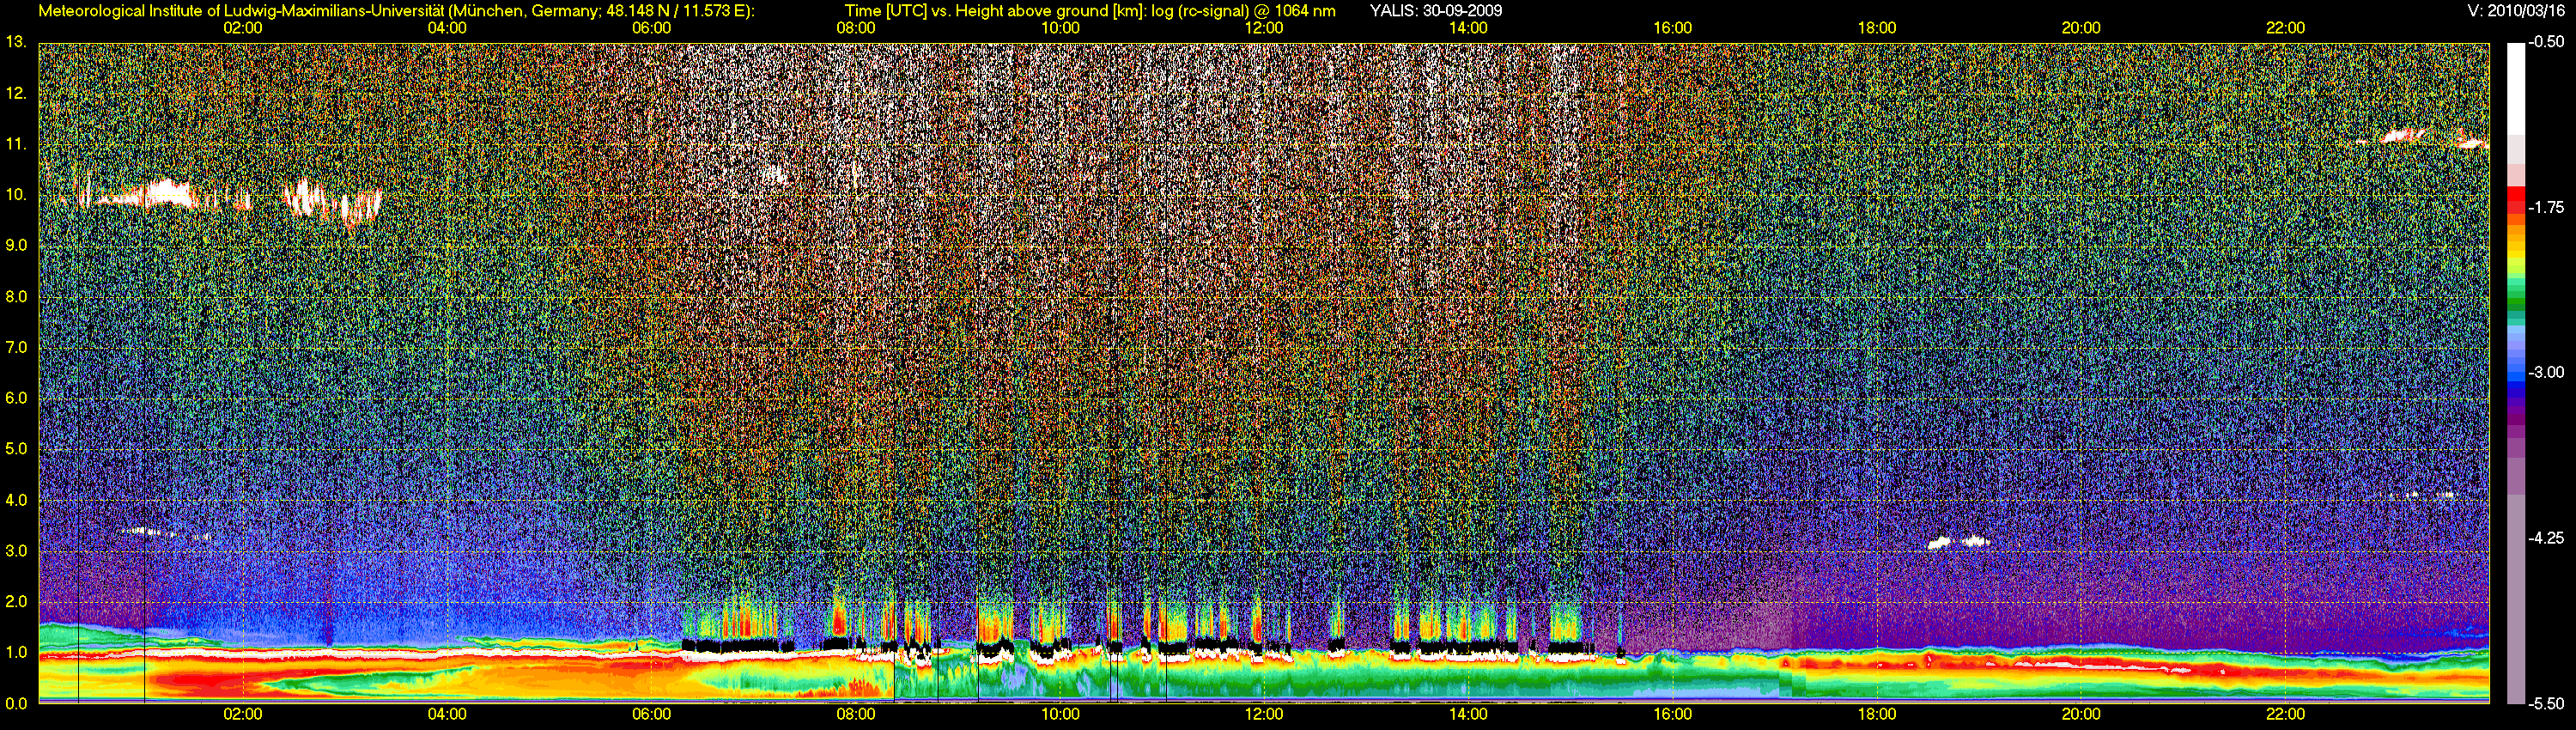Image resolution: width=2576 pixels, height=730 pixels.
Task: Click 14:00 on the top time axis
Action: pos(1468,28)
